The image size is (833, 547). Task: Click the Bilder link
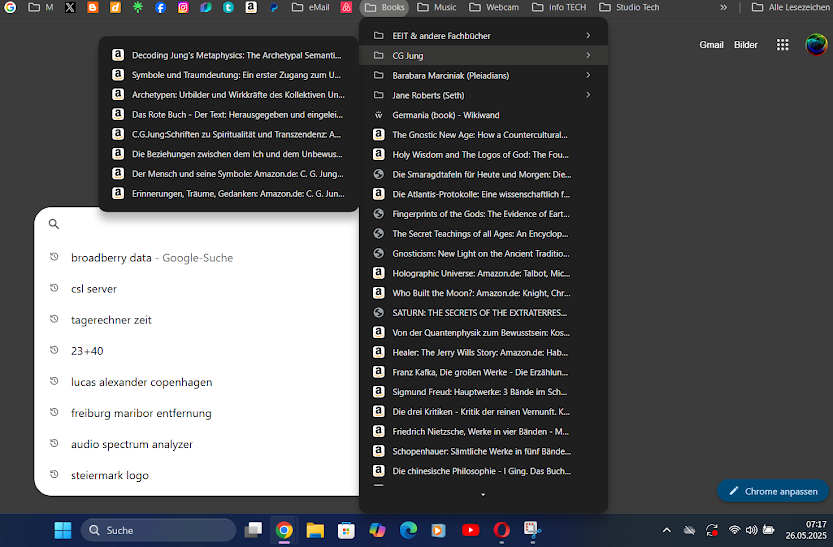745,45
